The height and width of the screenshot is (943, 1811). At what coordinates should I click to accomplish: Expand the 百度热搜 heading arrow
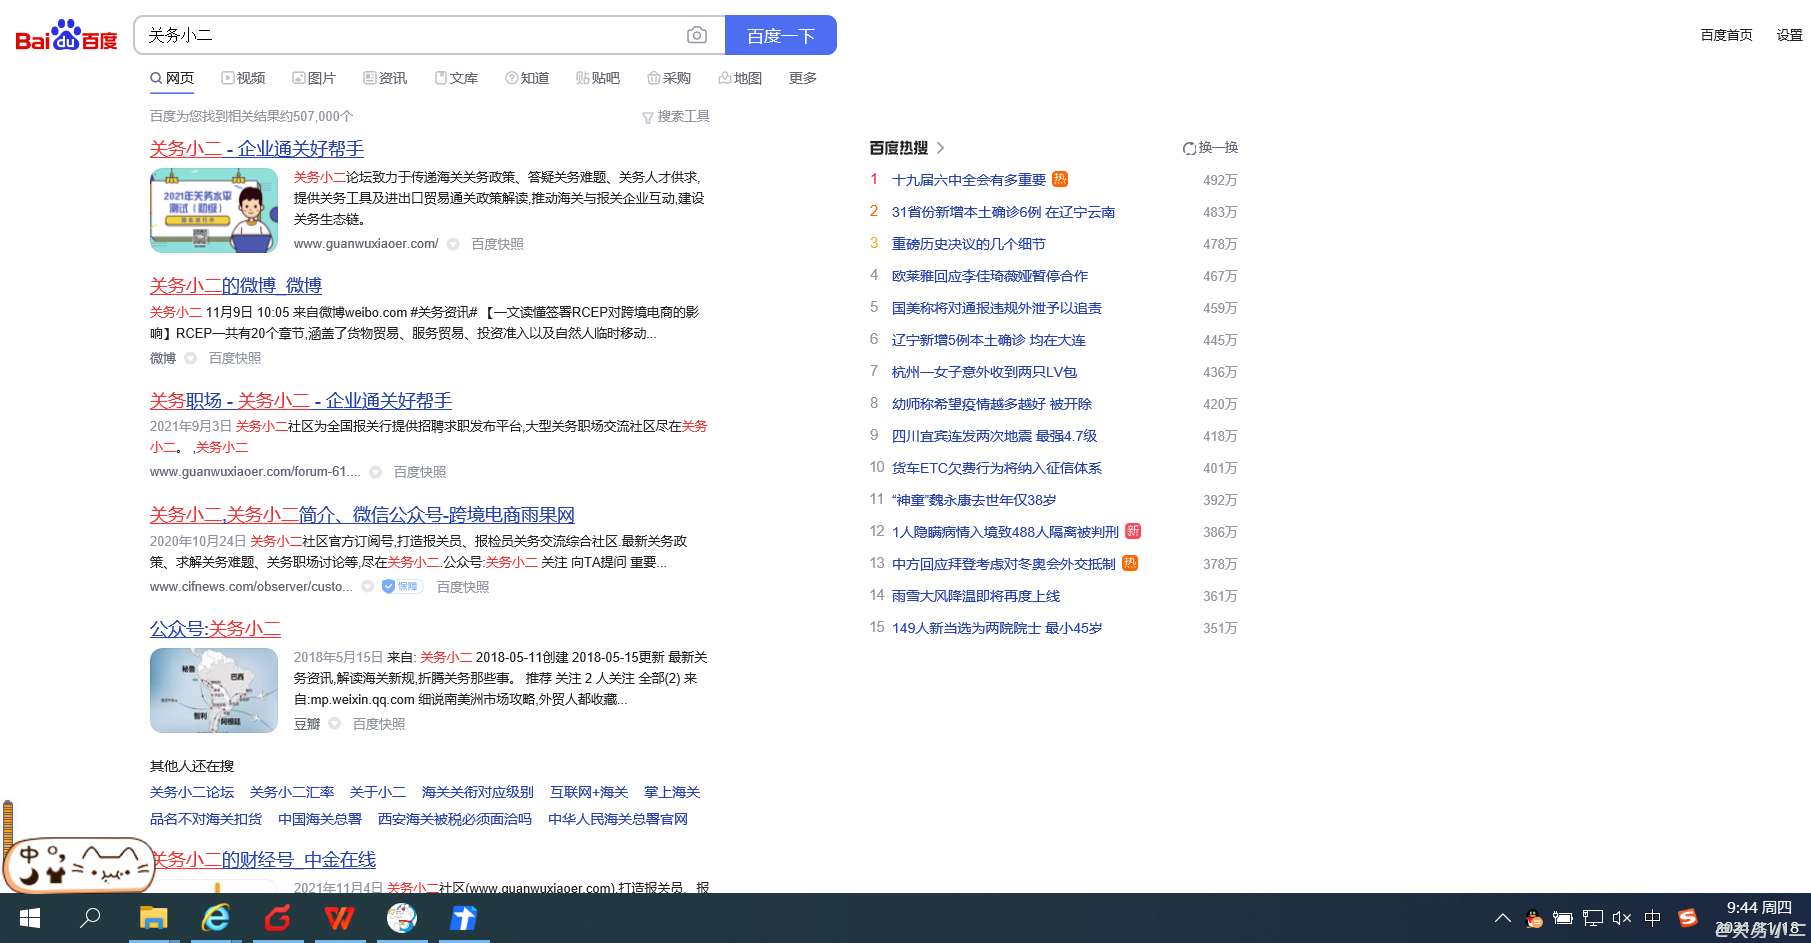[940, 148]
